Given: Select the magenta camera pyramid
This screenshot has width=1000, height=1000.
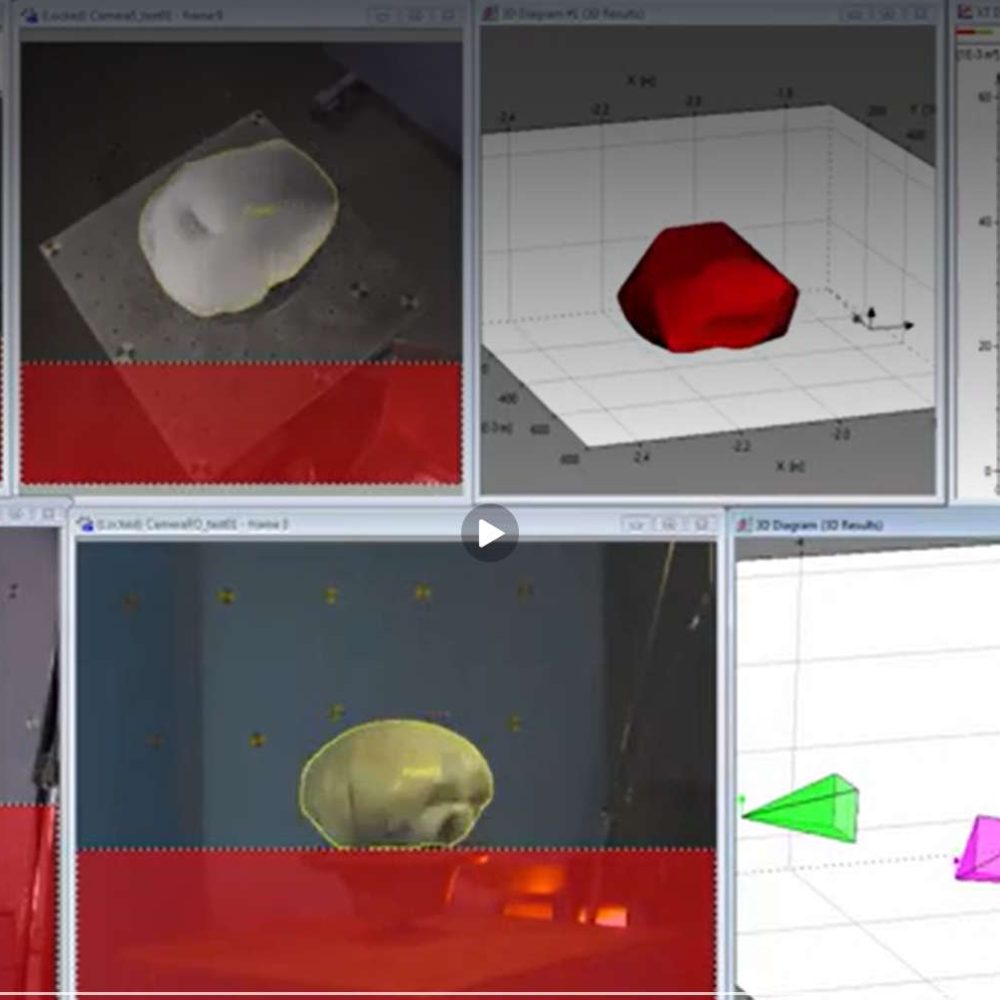Looking at the screenshot, I should click(978, 849).
